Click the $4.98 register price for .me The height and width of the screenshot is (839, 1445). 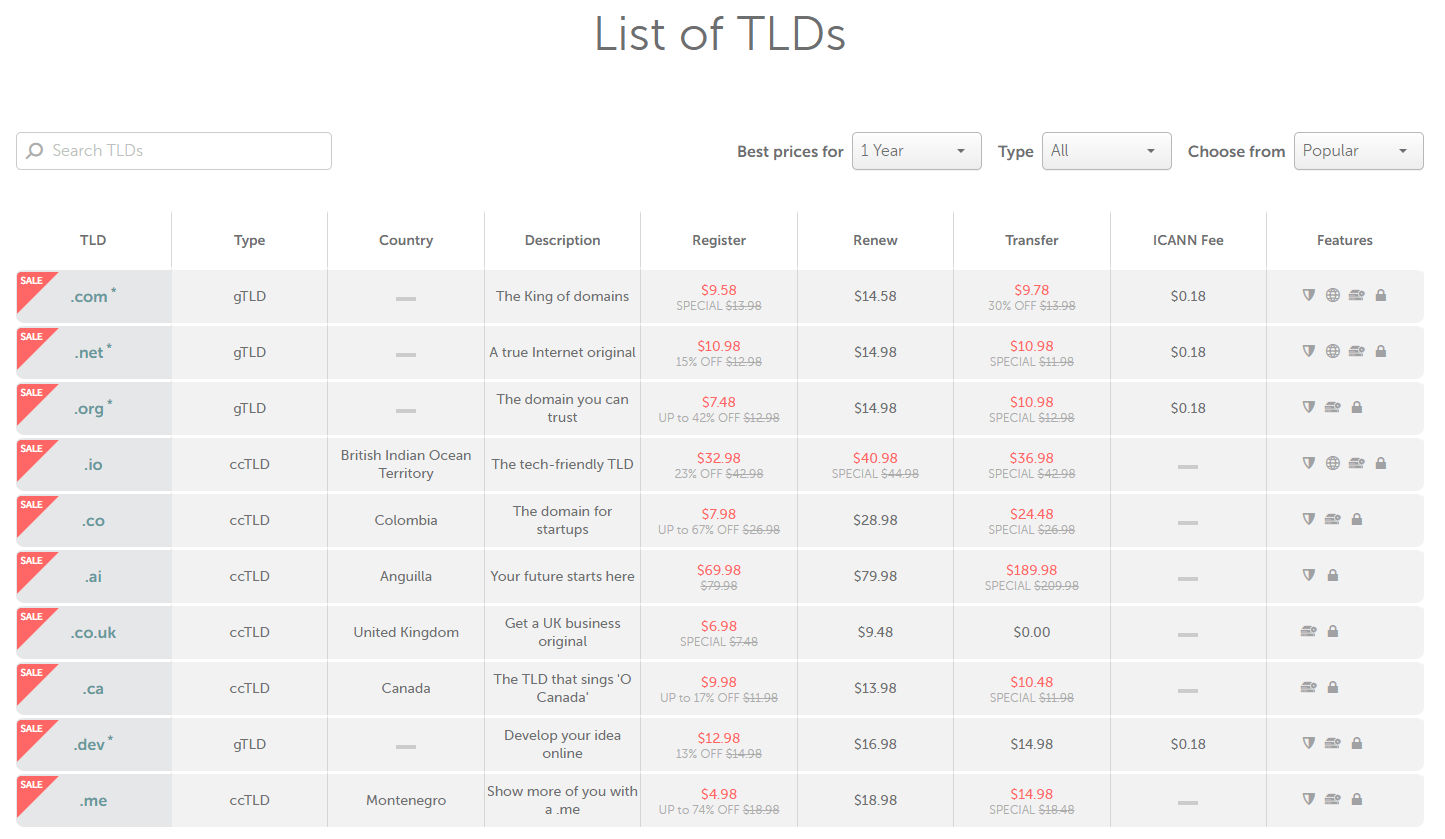coord(719,794)
